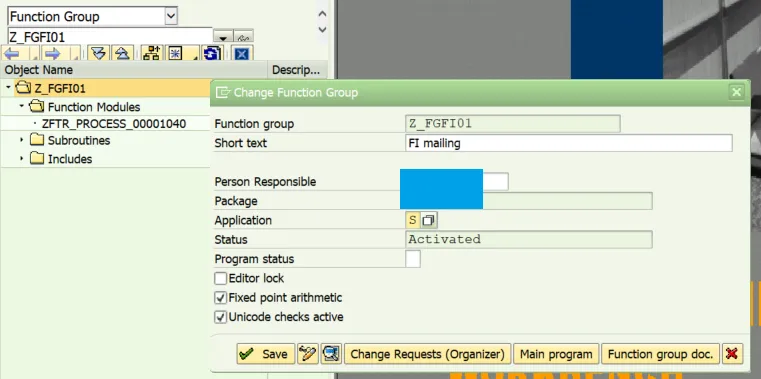The width and height of the screenshot is (761, 379).
Task: Click the Short text field with FI mailing
Action: coord(569,143)
